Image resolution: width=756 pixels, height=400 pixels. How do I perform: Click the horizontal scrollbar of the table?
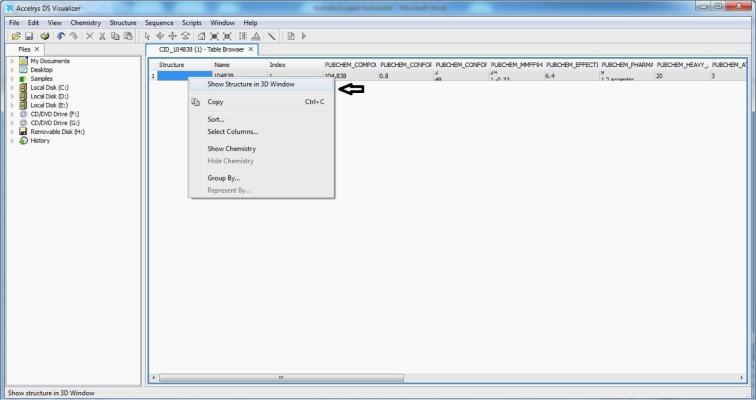pyautogui.click(x=280, y=377)
